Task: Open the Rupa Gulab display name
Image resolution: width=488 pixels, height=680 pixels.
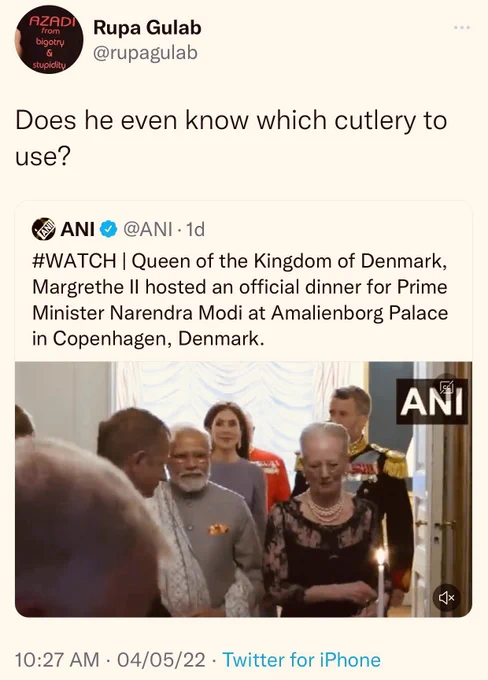Action: click(147, 28)
